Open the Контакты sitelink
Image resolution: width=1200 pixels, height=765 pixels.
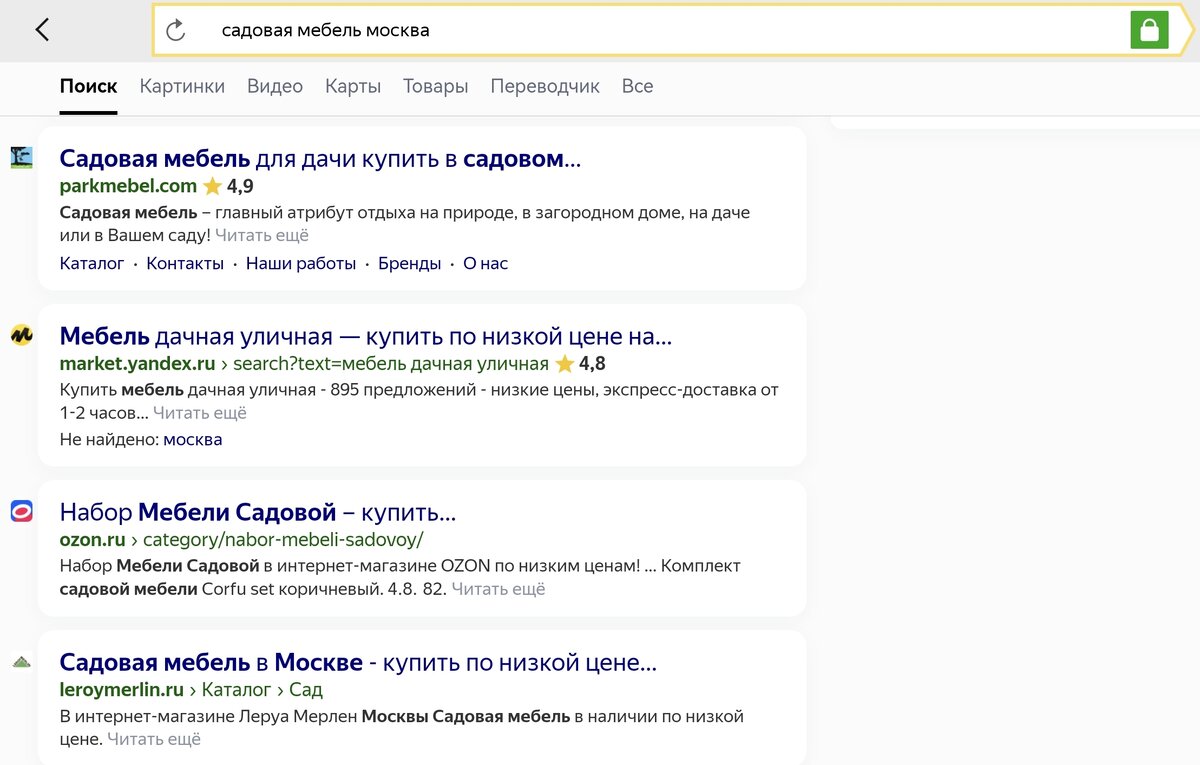tap(185, 264)
